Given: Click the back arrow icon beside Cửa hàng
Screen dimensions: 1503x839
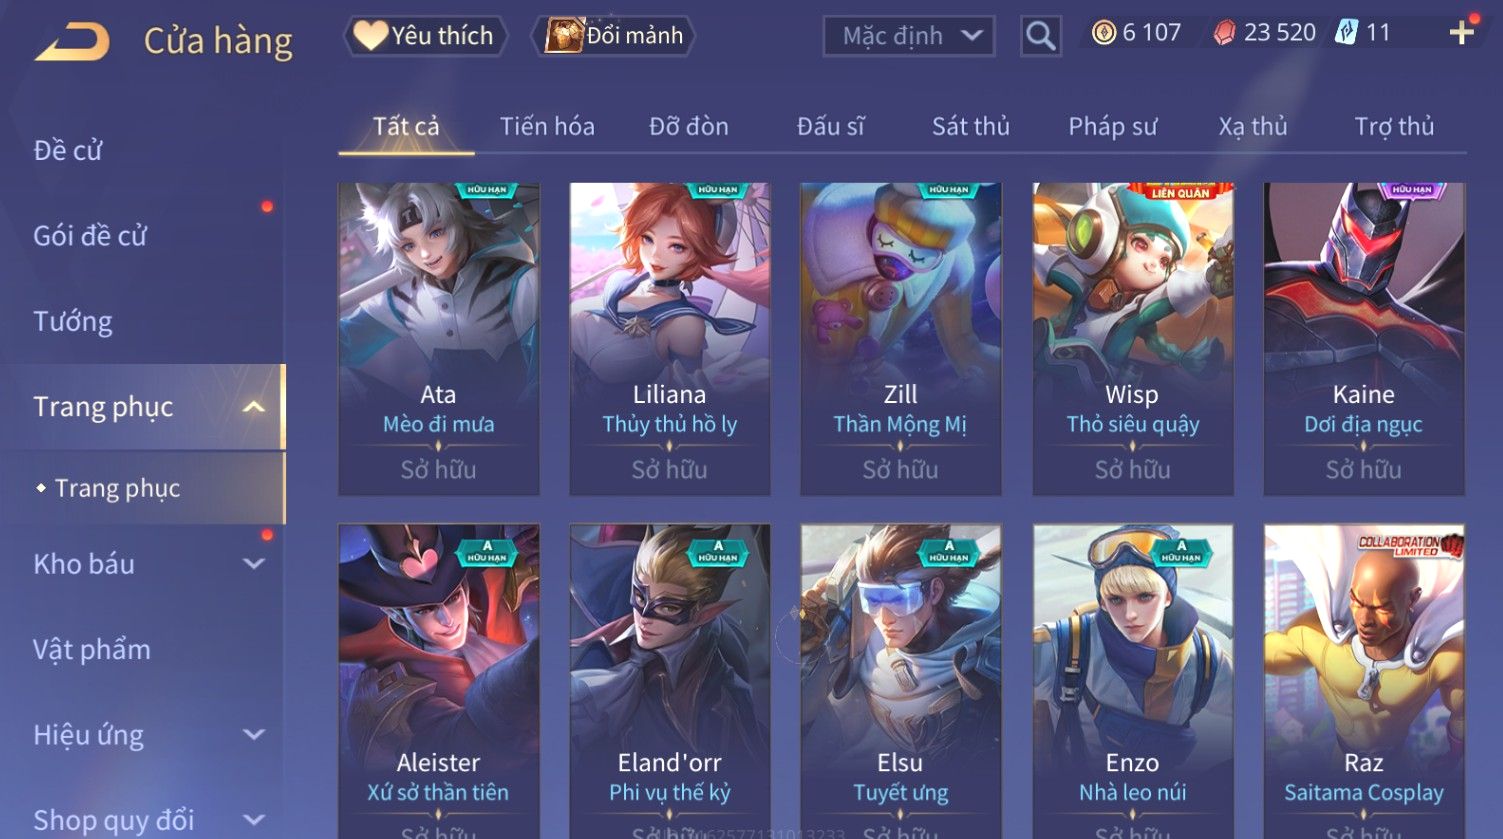Looking at the screenshot, I should coord(72,42).
